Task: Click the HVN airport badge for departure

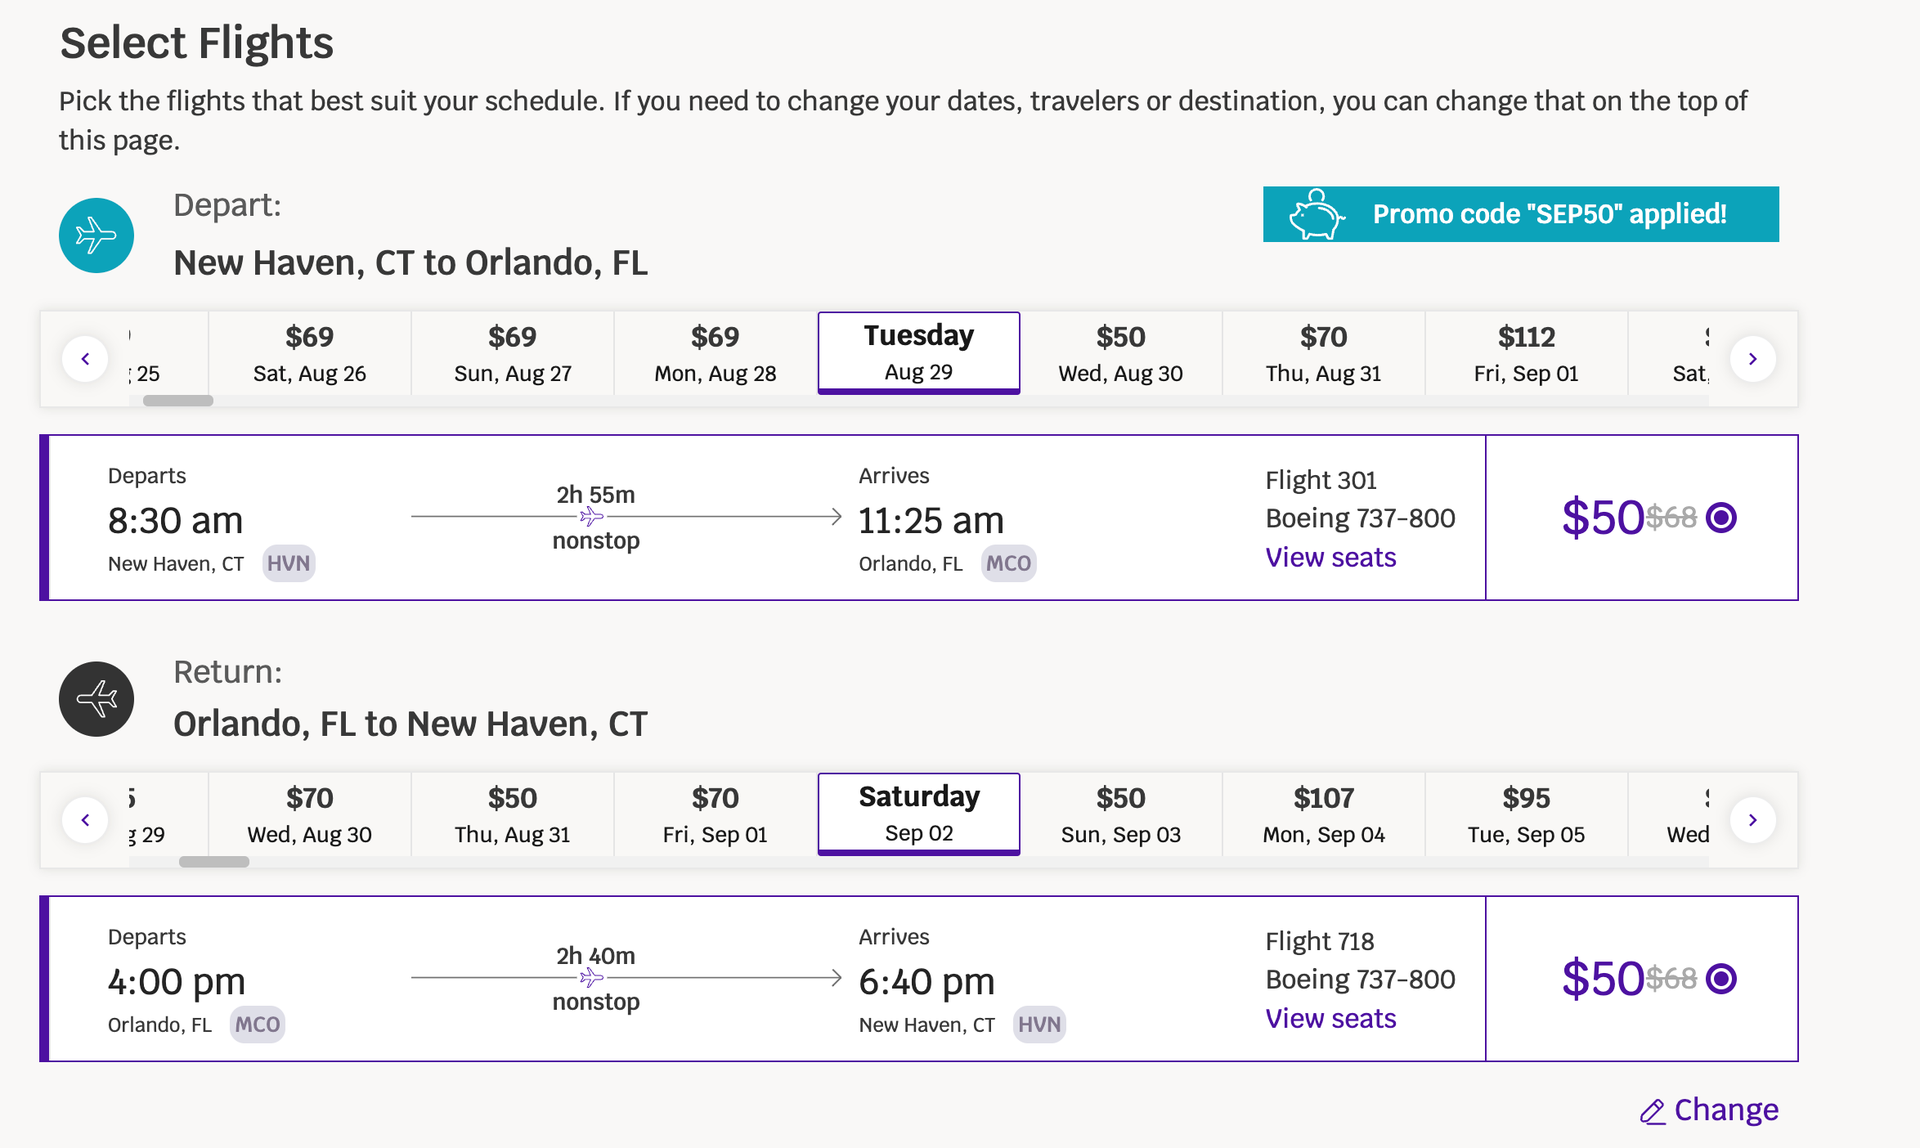Action: coord(288,563)
